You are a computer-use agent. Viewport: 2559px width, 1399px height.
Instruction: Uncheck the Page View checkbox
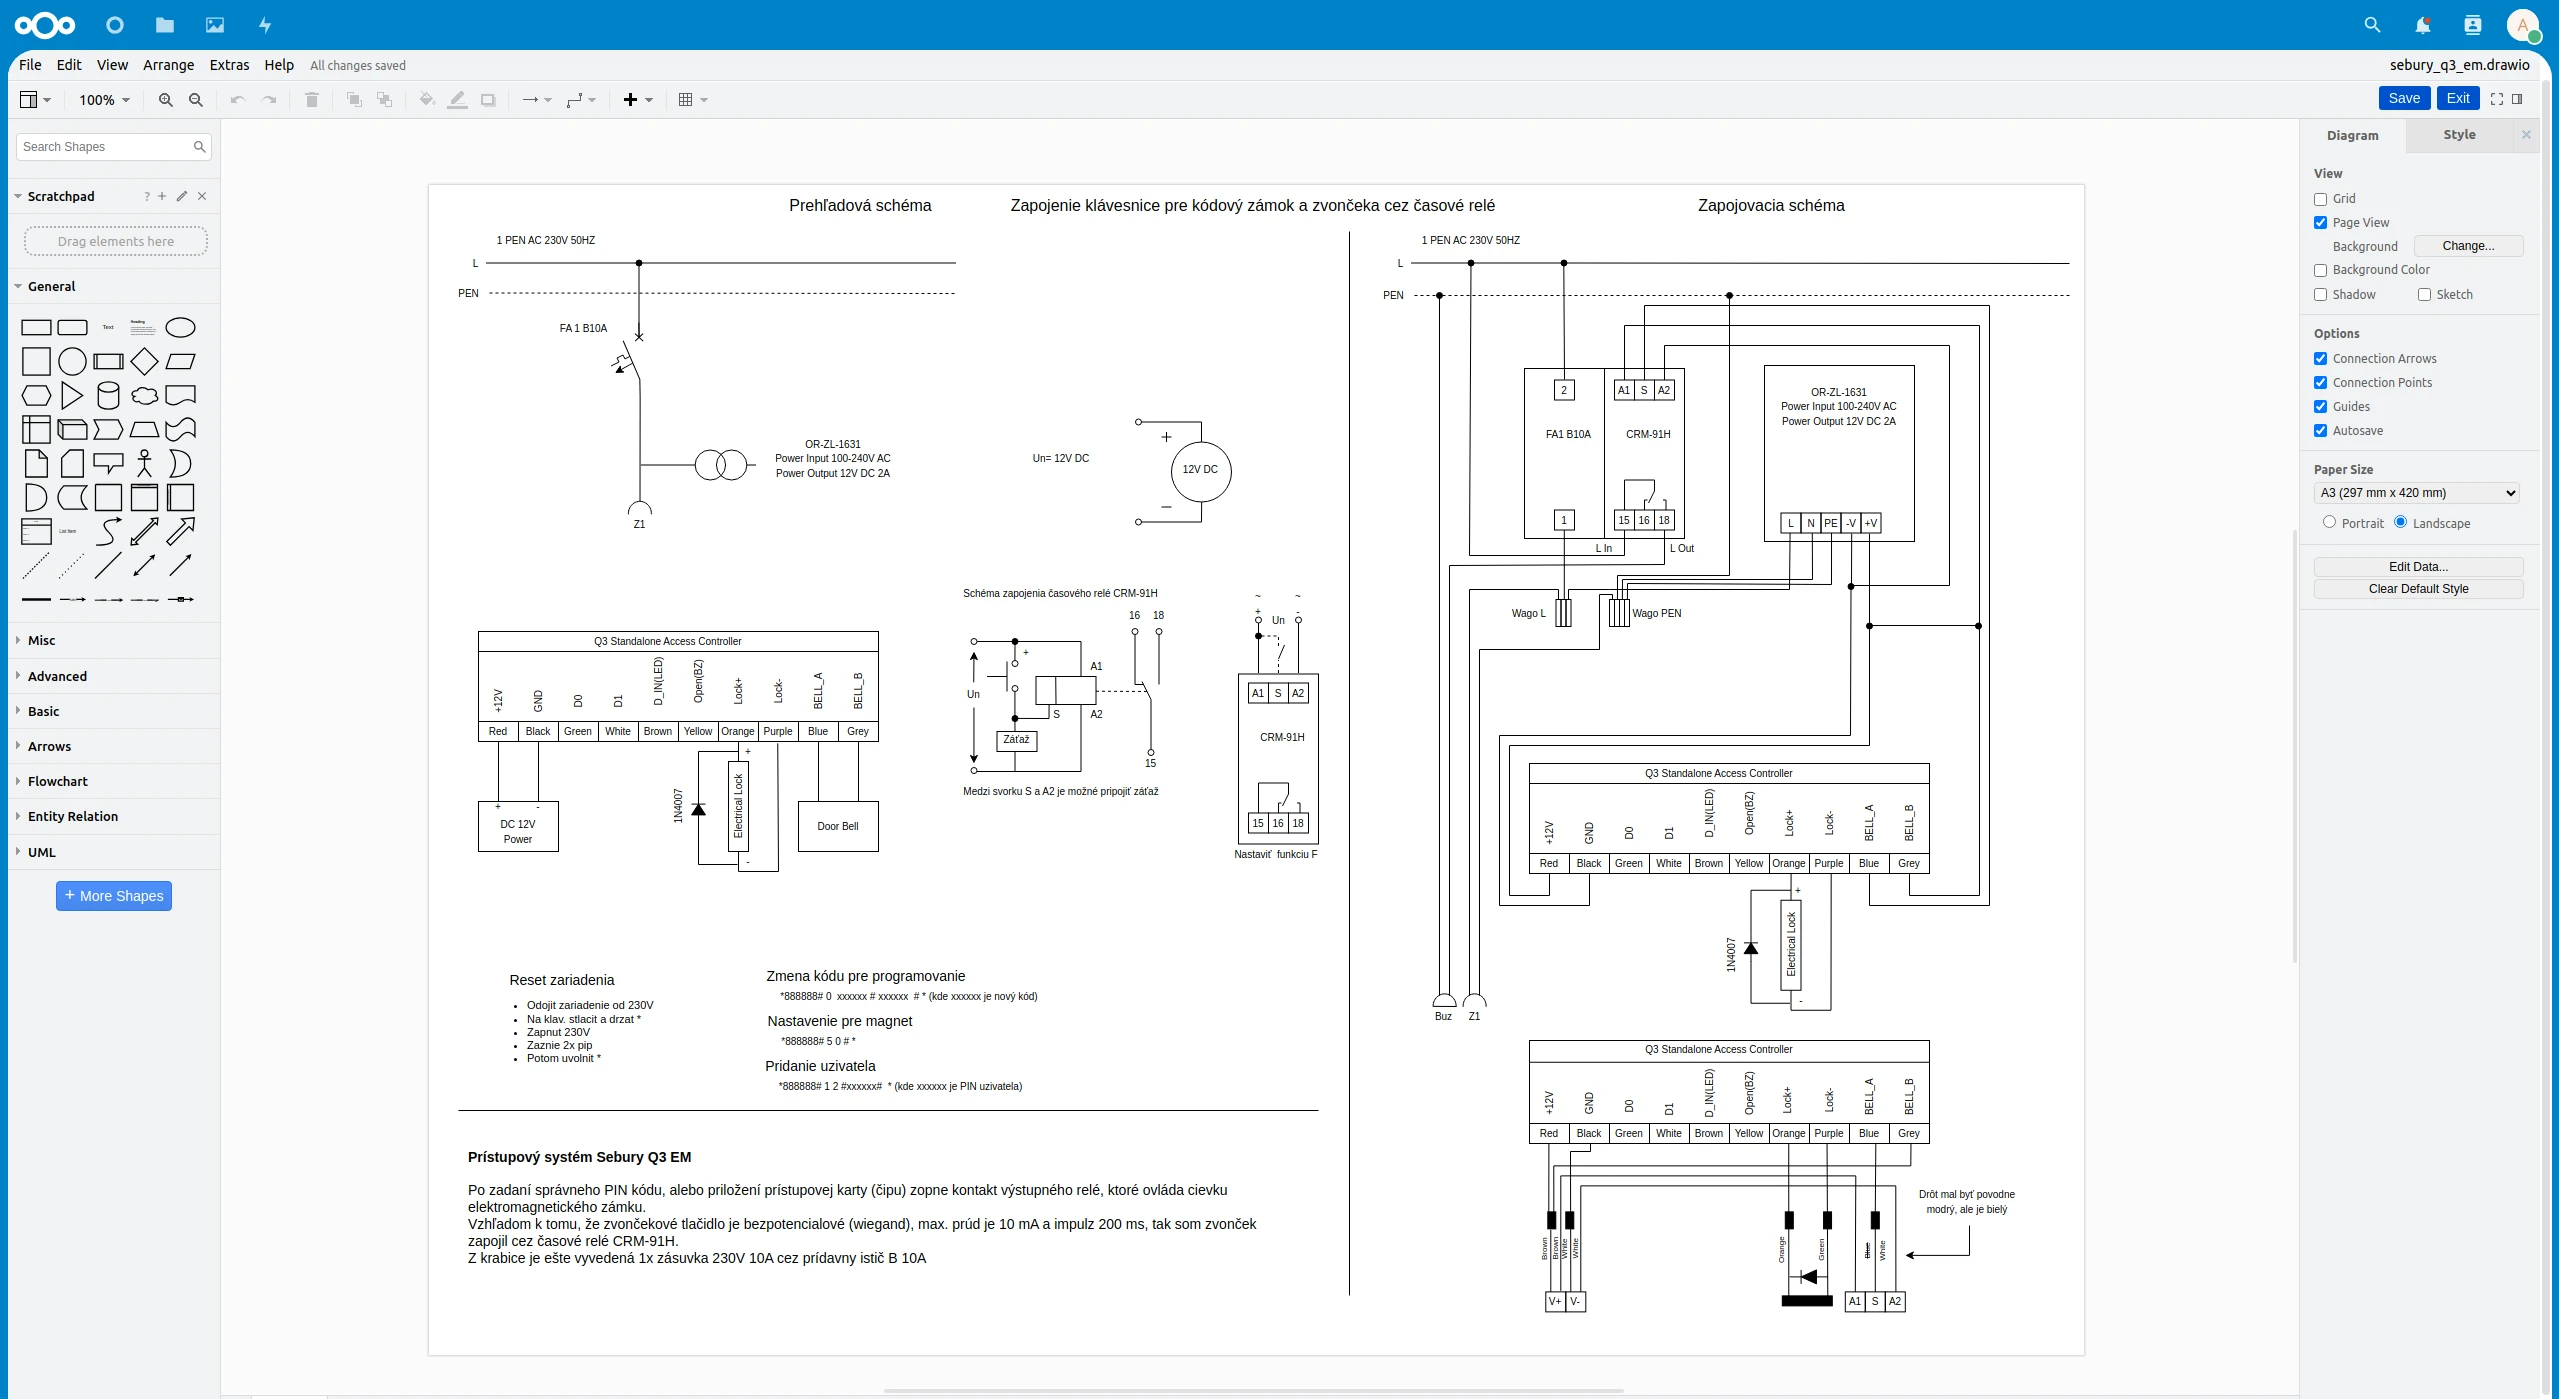point(2320,223)
